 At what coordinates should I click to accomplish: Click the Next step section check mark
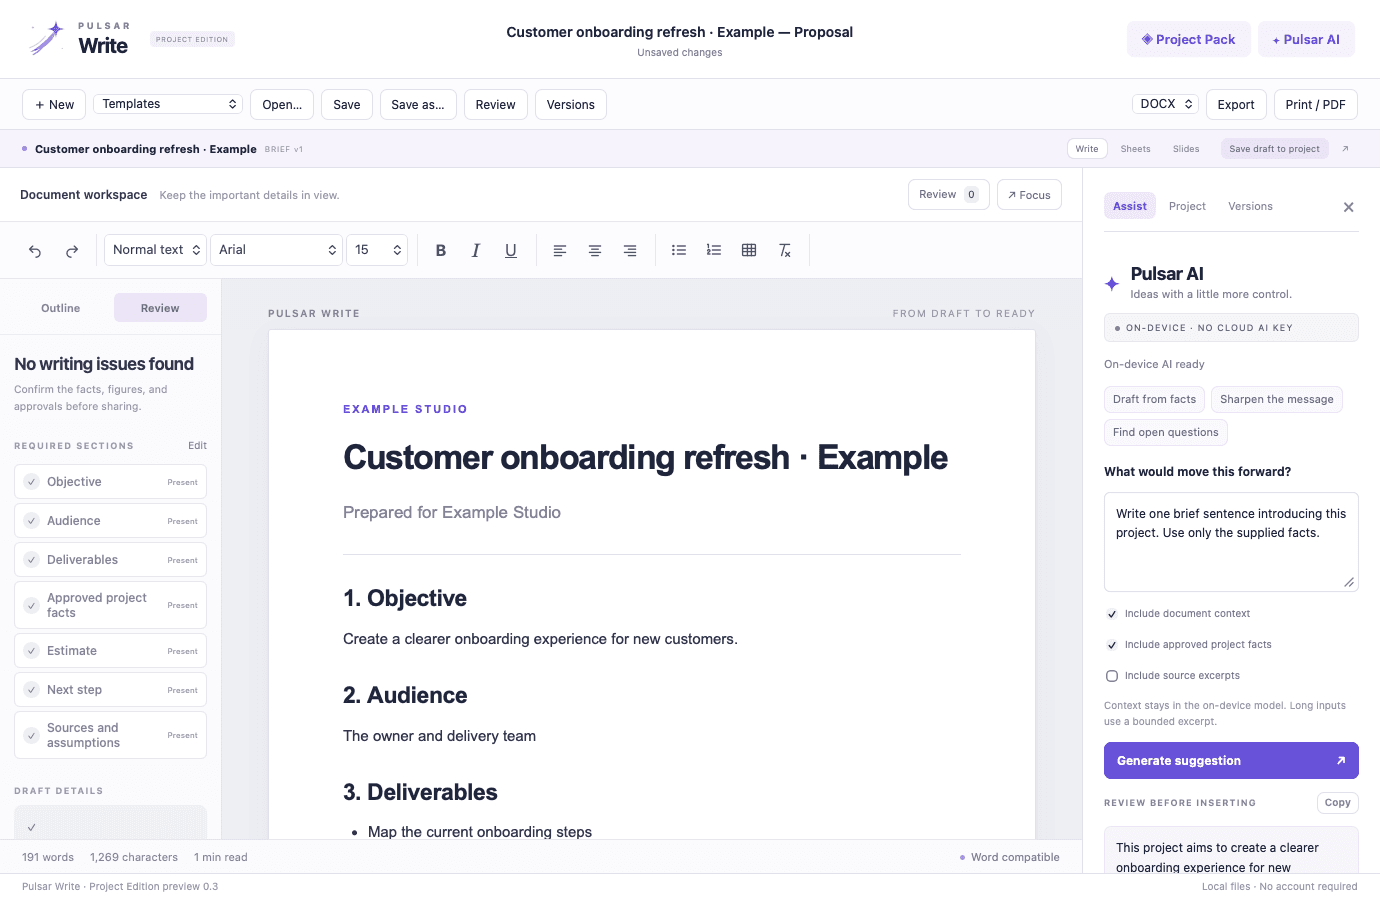[32, 690]
